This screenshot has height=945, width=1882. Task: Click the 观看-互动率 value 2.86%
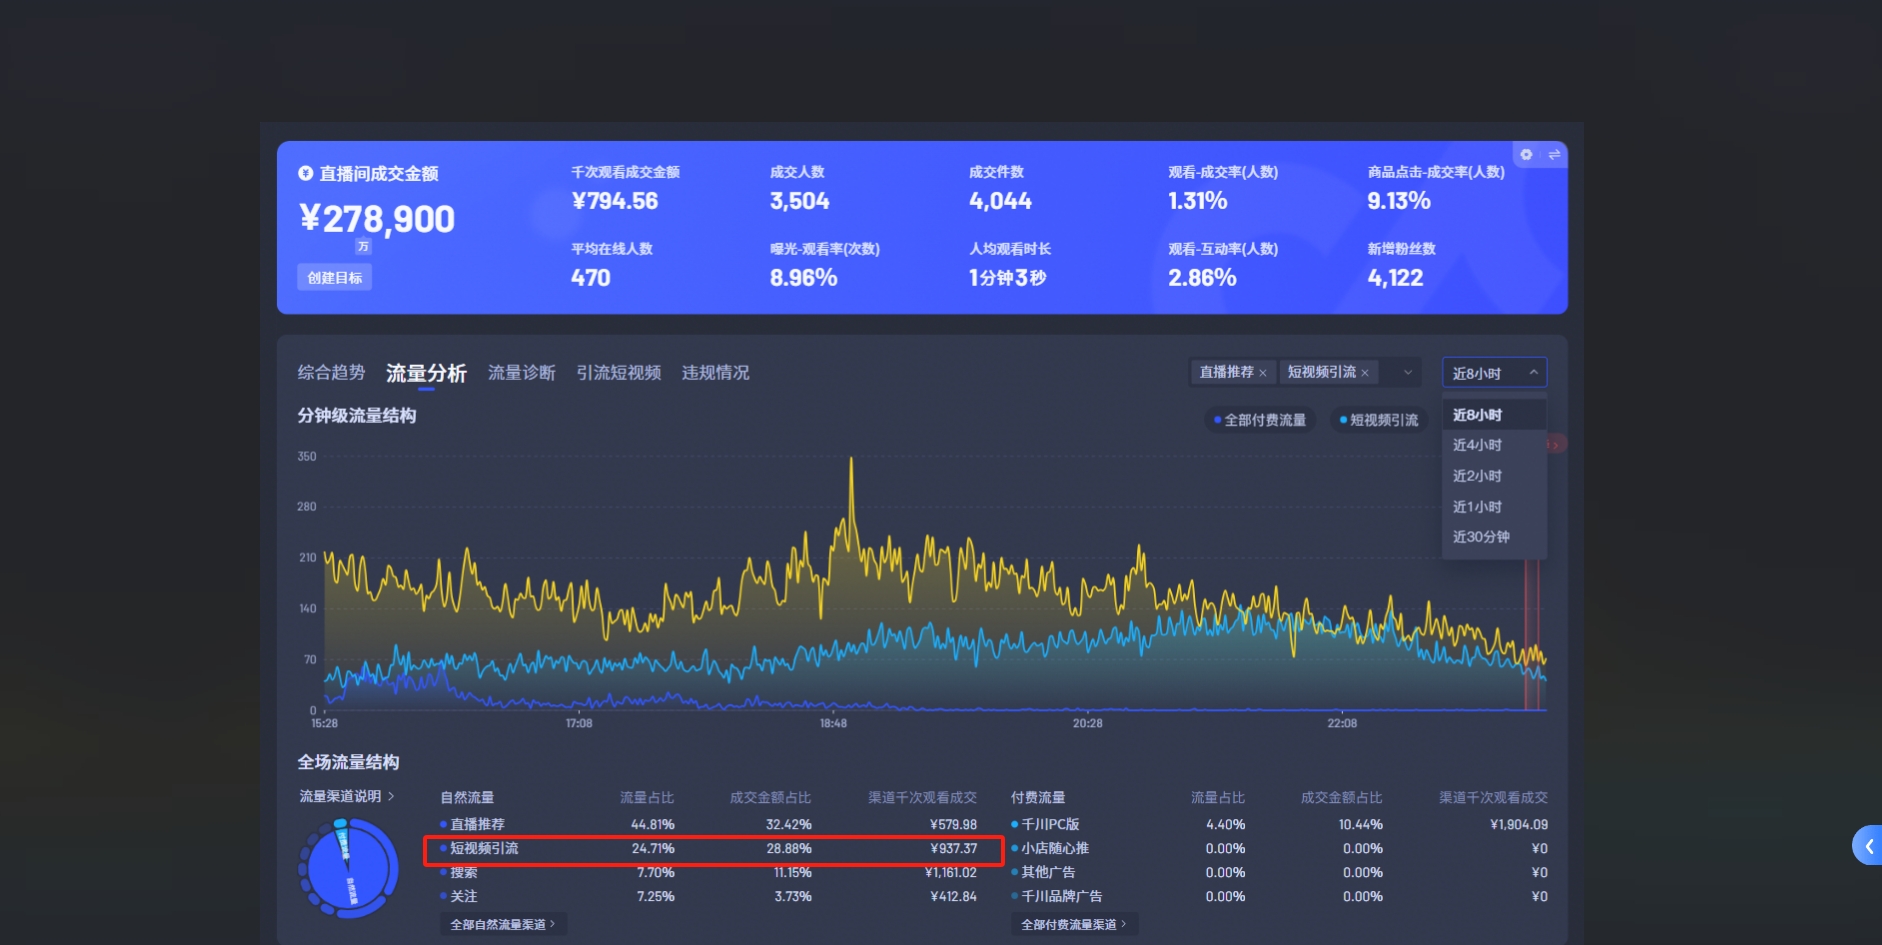tap(1202, 278)
